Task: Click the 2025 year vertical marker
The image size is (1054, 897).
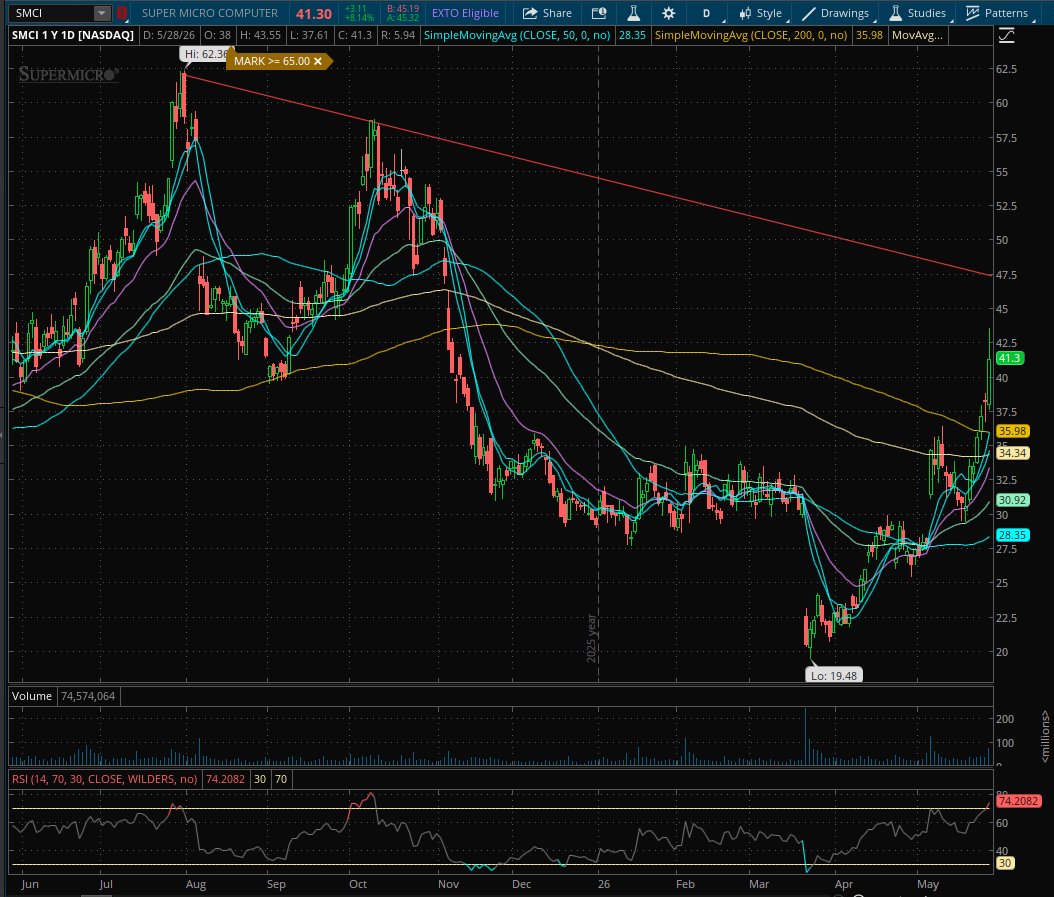Action: tap(592, 637)
